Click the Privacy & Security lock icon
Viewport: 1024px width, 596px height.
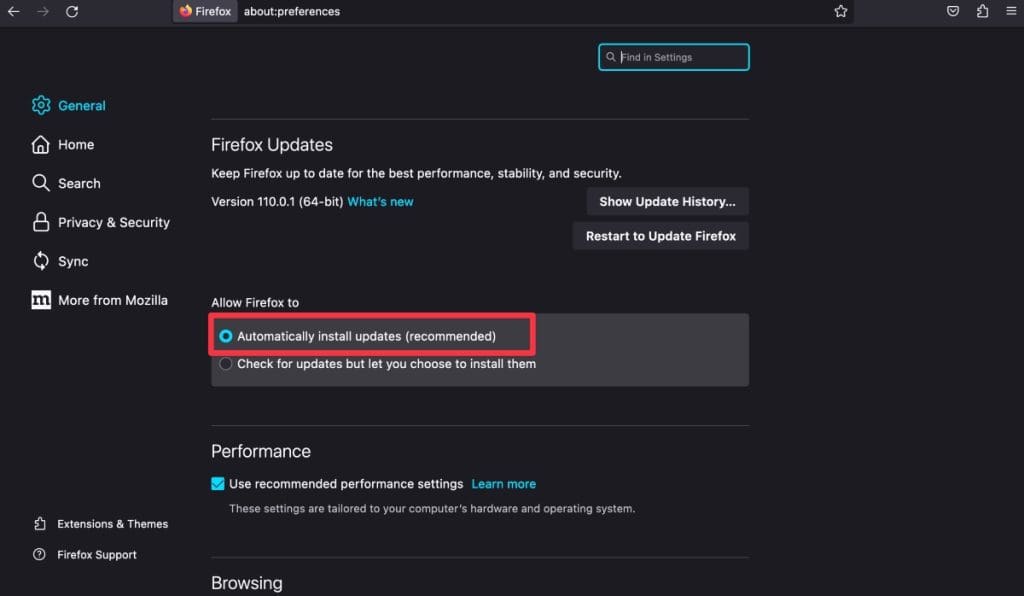(41, 222)
